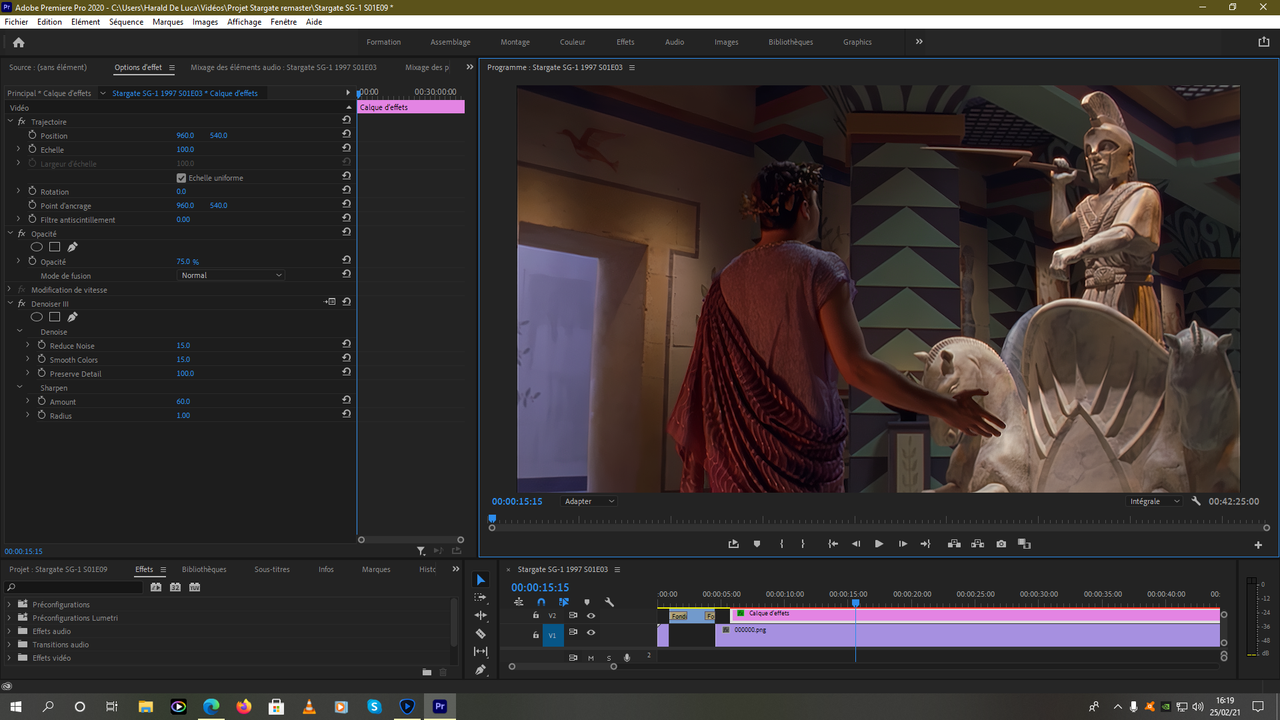Toggle animation stopwatch for Rotation
1280x720 pixels.
32,191
